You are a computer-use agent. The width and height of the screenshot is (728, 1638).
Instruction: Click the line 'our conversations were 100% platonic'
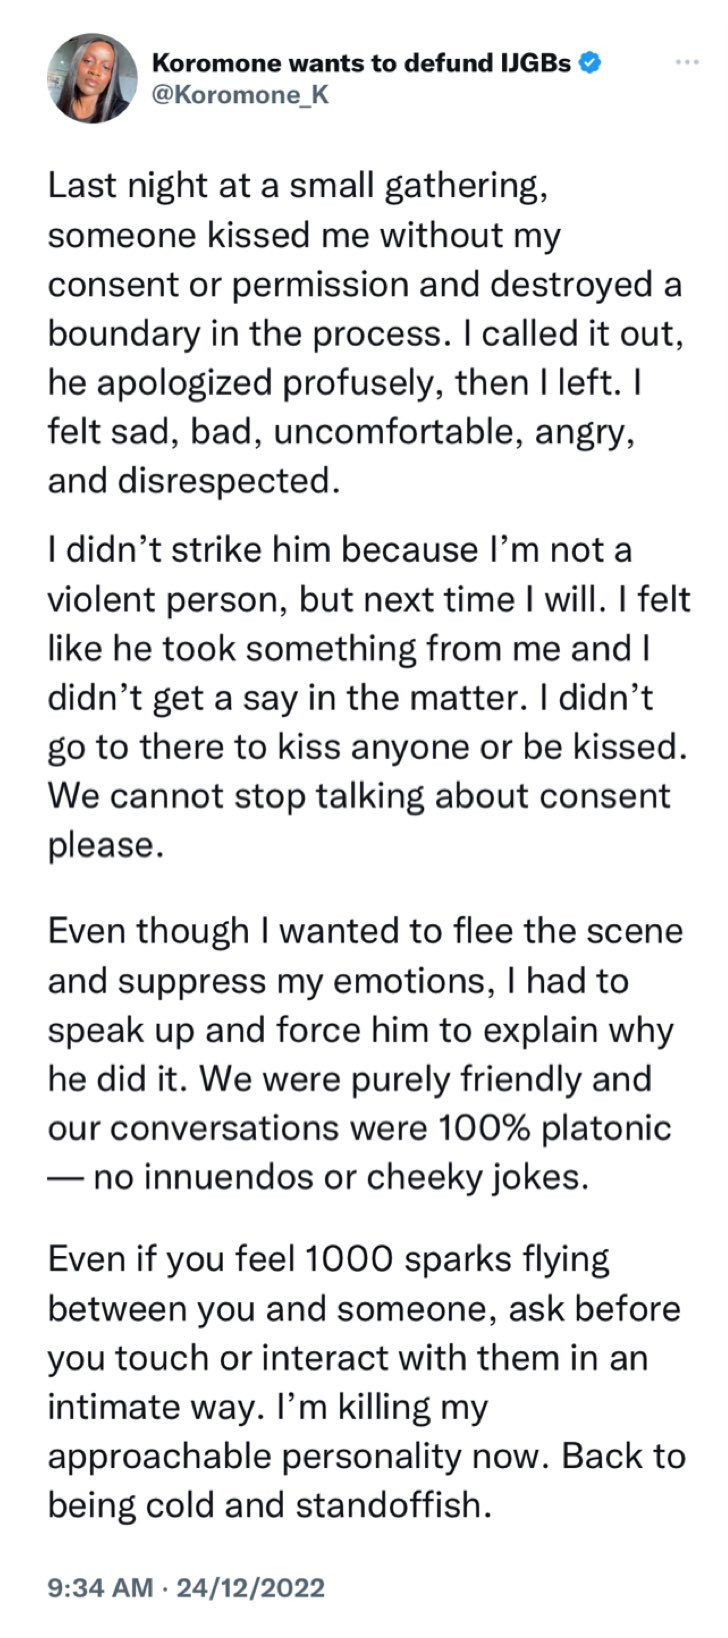359,1128
